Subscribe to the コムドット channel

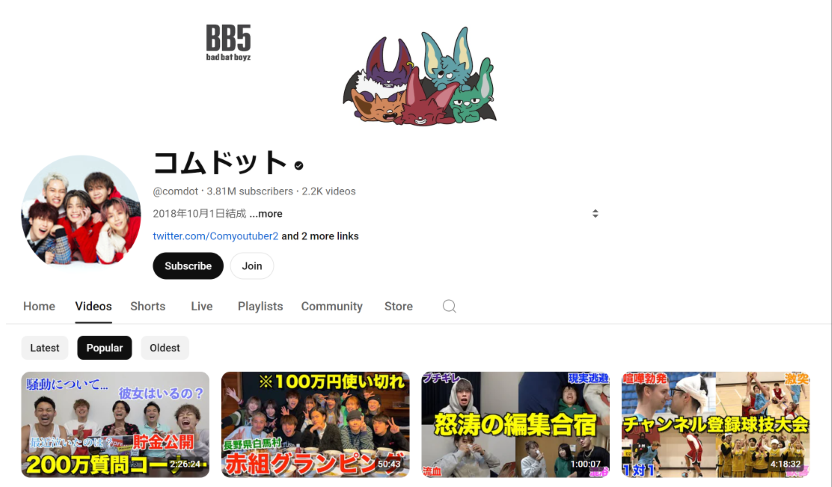(x=188, y=266)
